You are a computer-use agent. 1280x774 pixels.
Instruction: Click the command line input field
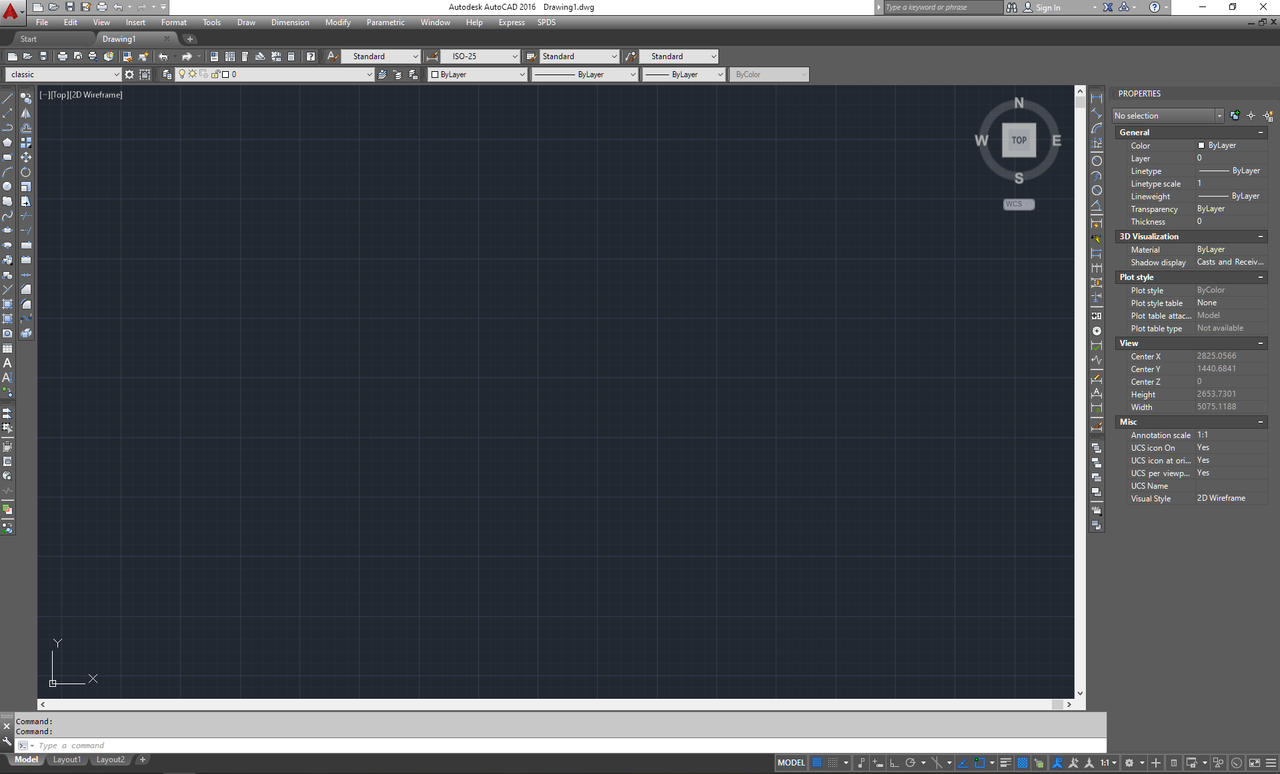pyautogui.click(x=570, y=745)
